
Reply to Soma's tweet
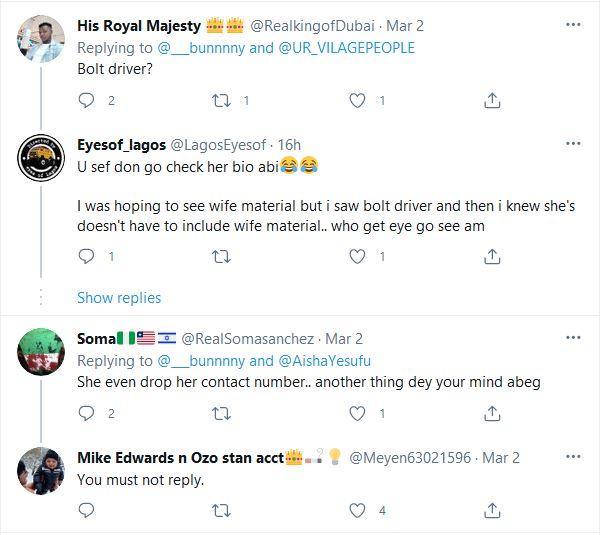tap(85, 413)
